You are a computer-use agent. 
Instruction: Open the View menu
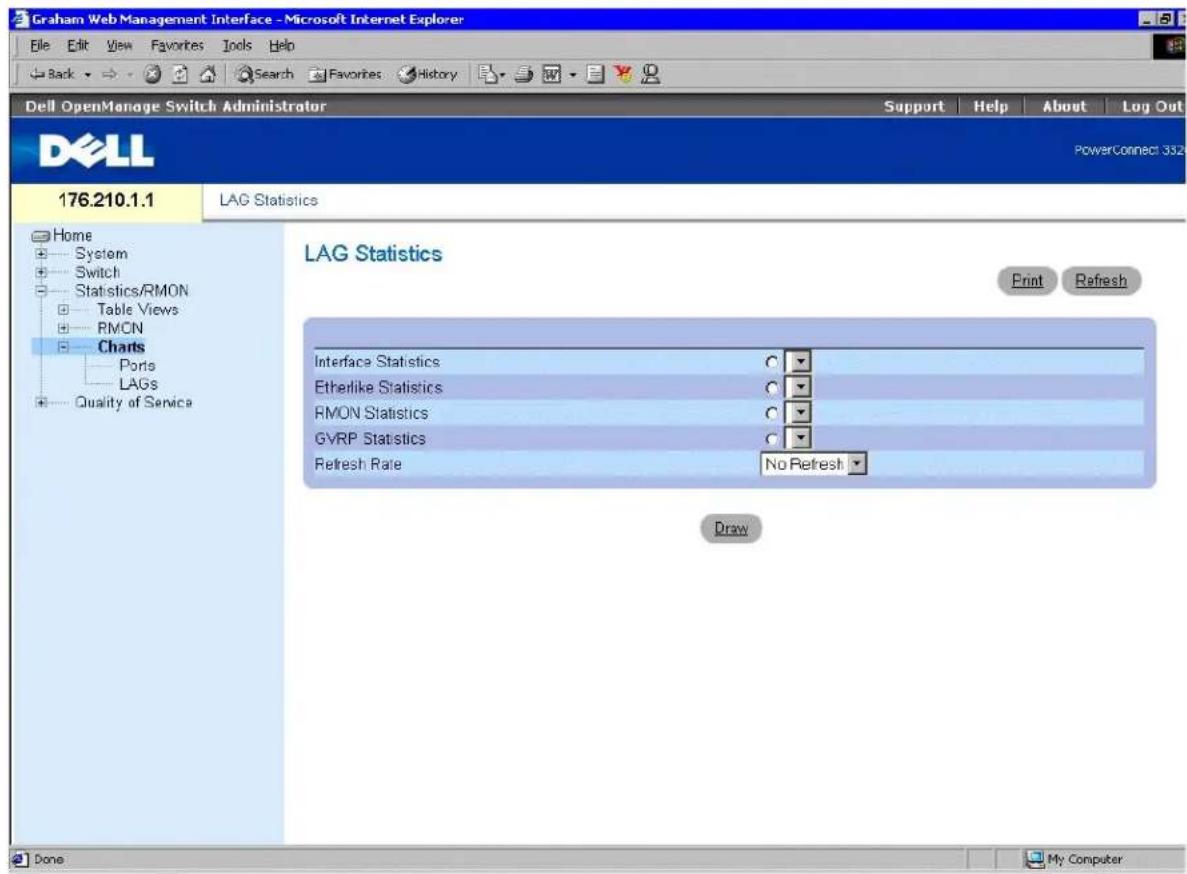(x=120, y=46)
